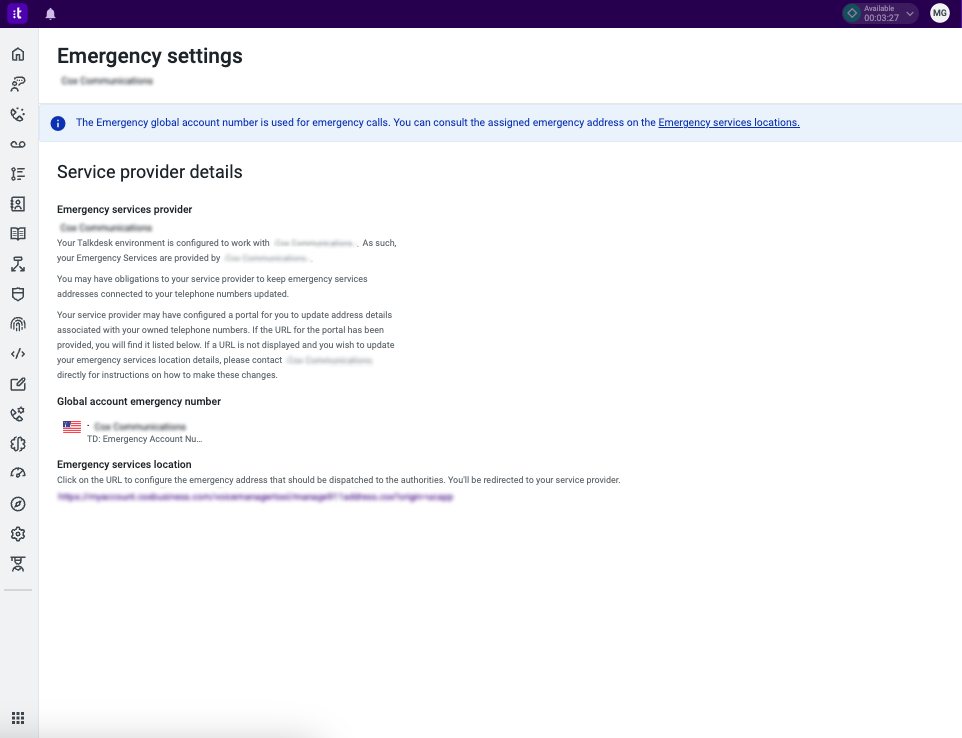
Task: Click the dashboard gauge icon
Action: click(18, 473)
